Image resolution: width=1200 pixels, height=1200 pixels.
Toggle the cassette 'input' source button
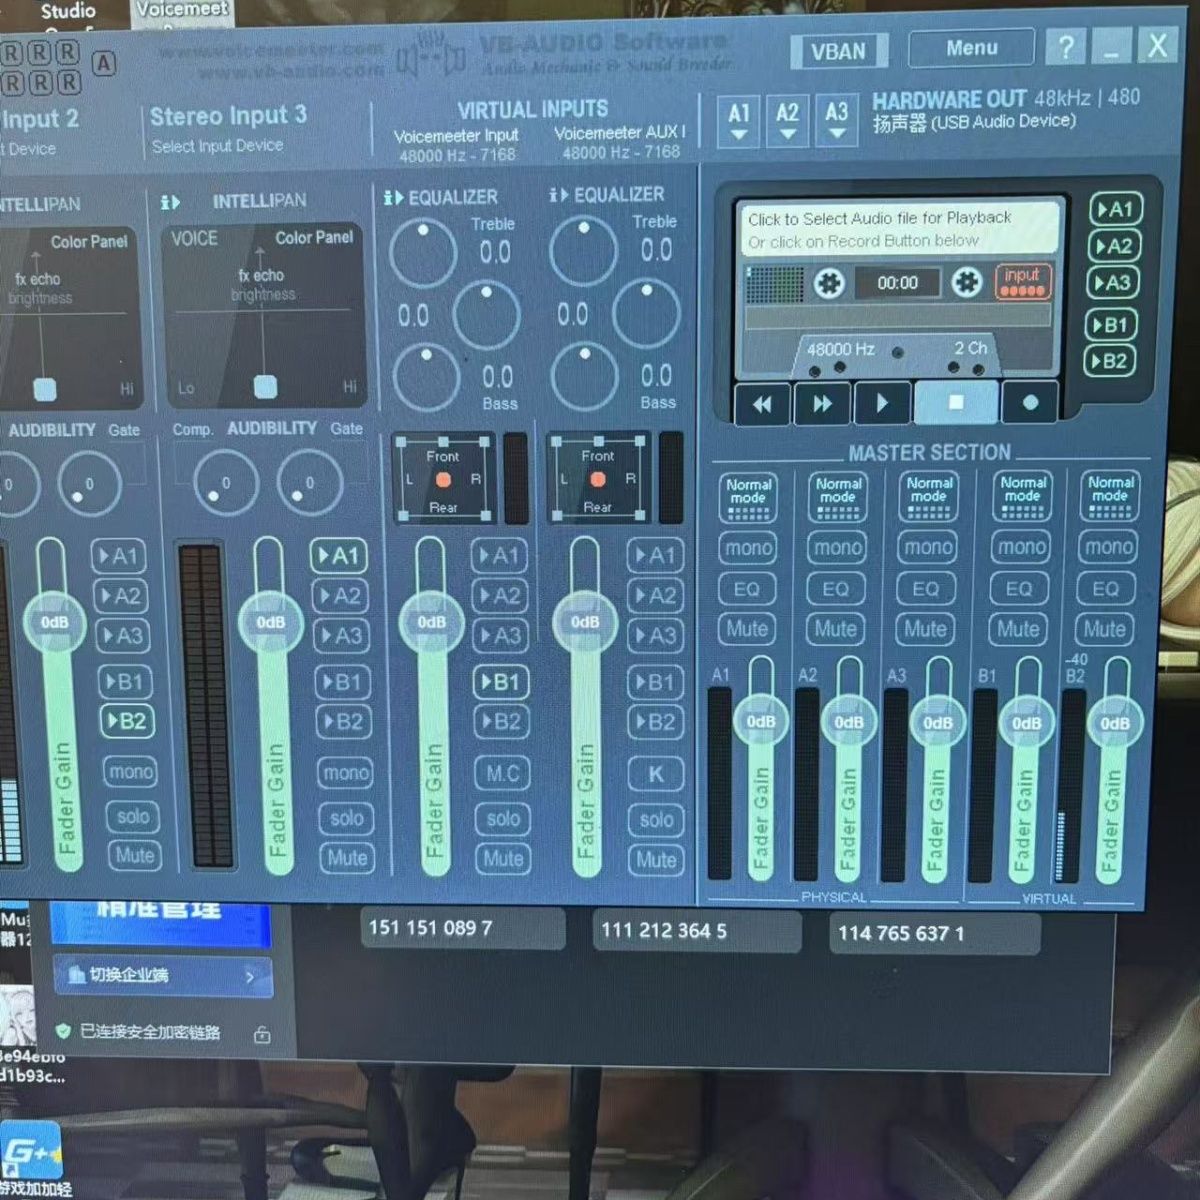click(1022, 282)
